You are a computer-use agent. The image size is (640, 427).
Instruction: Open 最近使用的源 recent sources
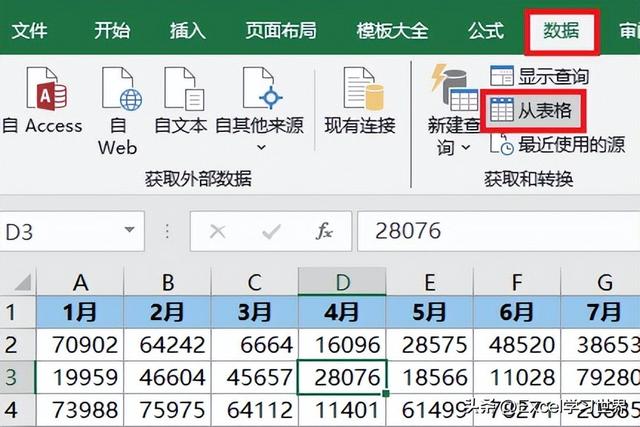click(557, 145)
